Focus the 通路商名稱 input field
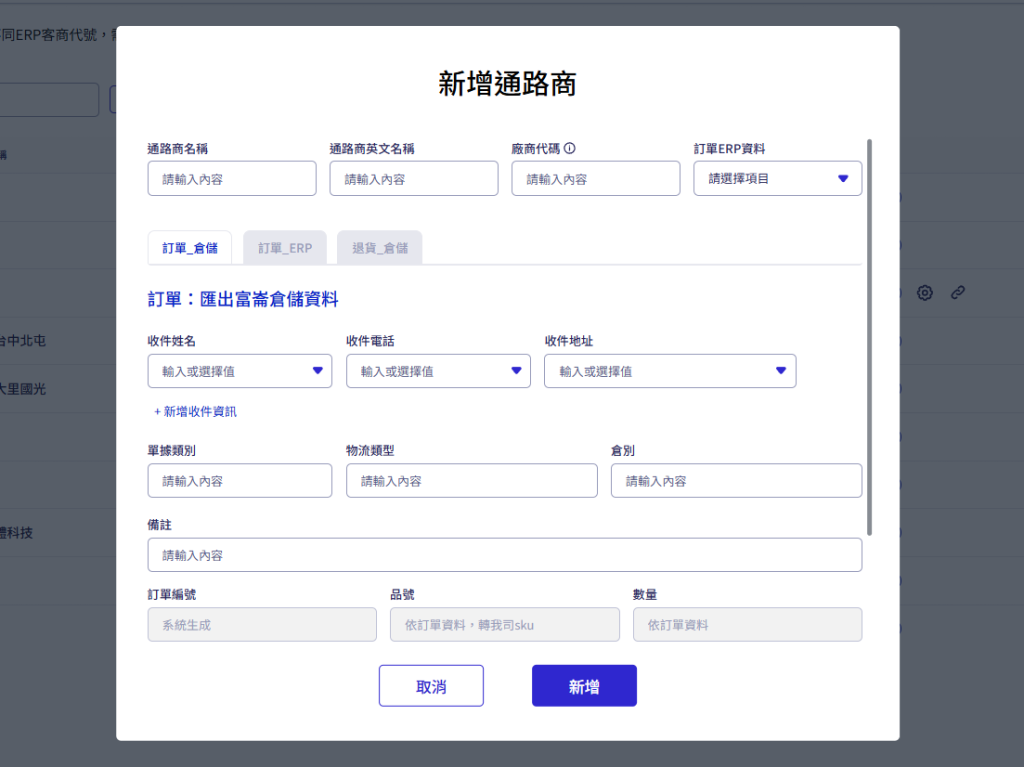Viewport: 1024px width, 767px height. (x=231, y=179)
